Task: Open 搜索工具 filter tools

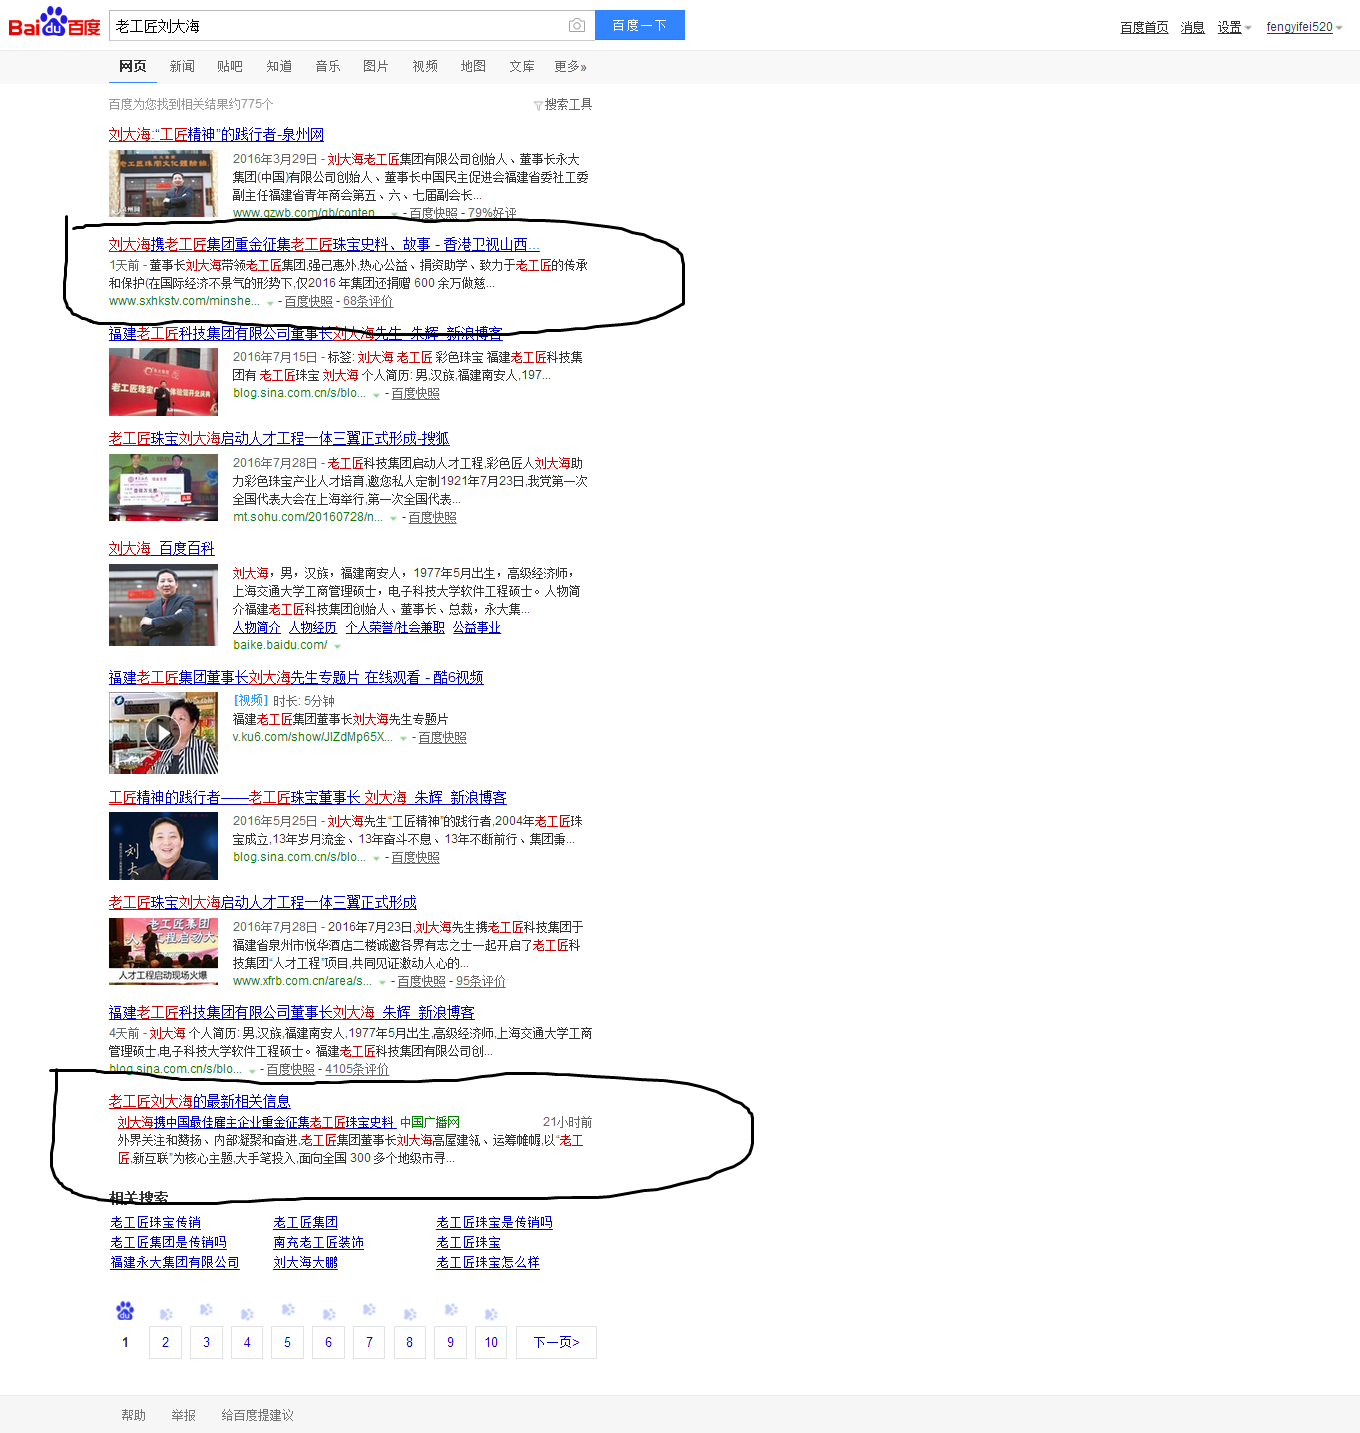Action: [x=563, y=104]
